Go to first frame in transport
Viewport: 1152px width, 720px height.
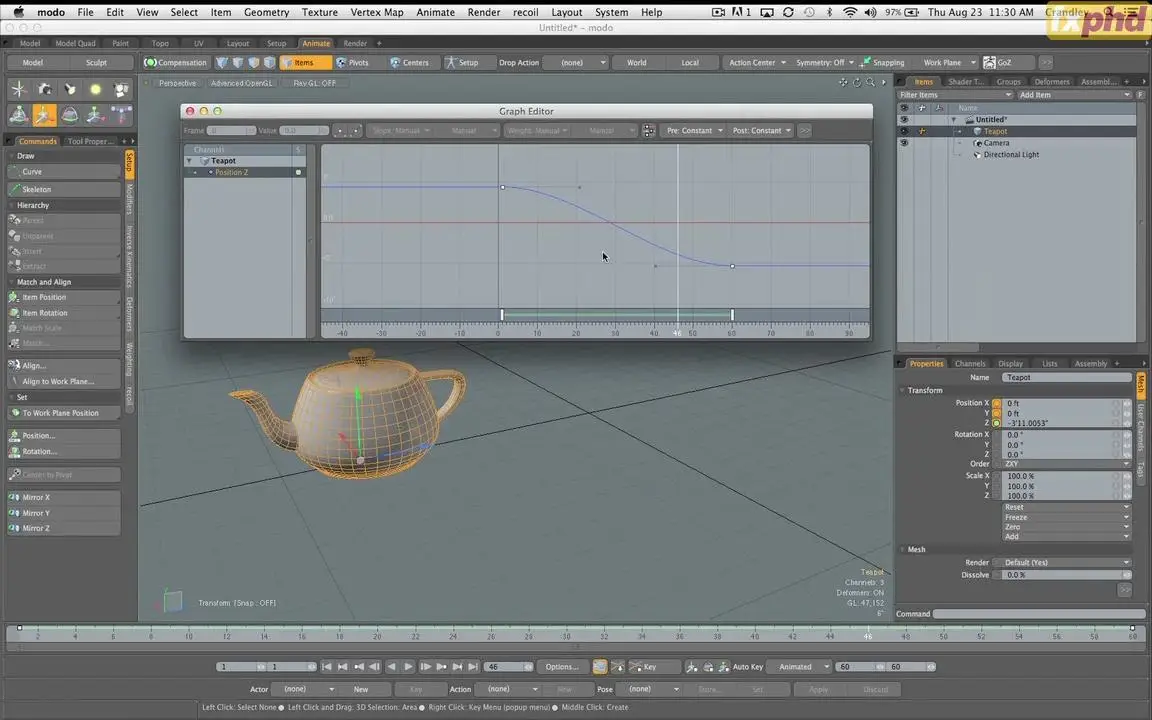(x=327, y=667)
